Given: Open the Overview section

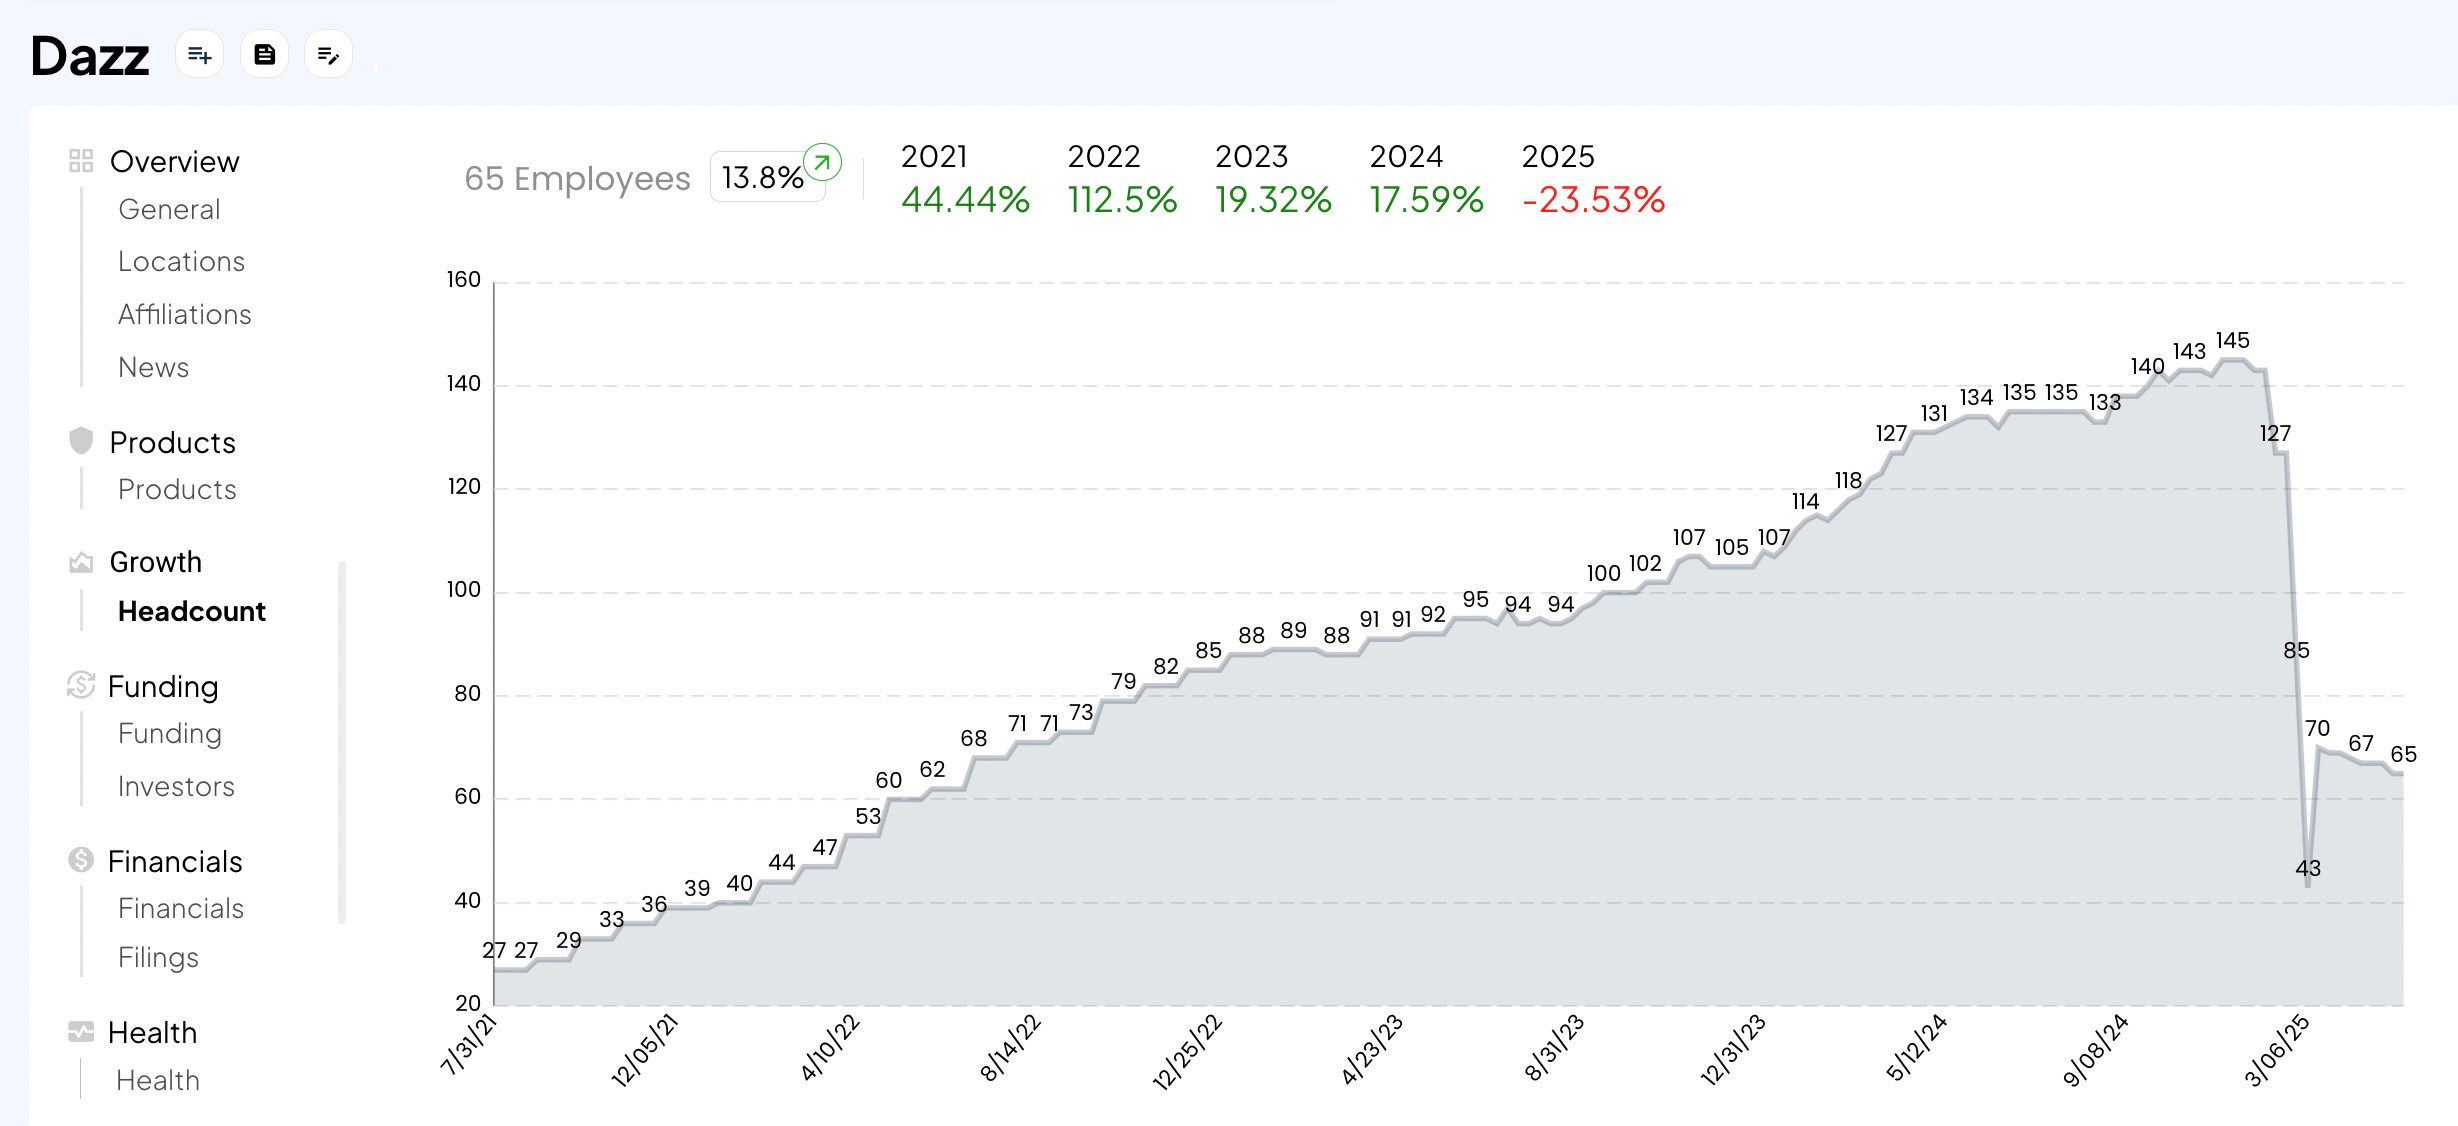Looking at the screenshot, I should pos(175,162).
